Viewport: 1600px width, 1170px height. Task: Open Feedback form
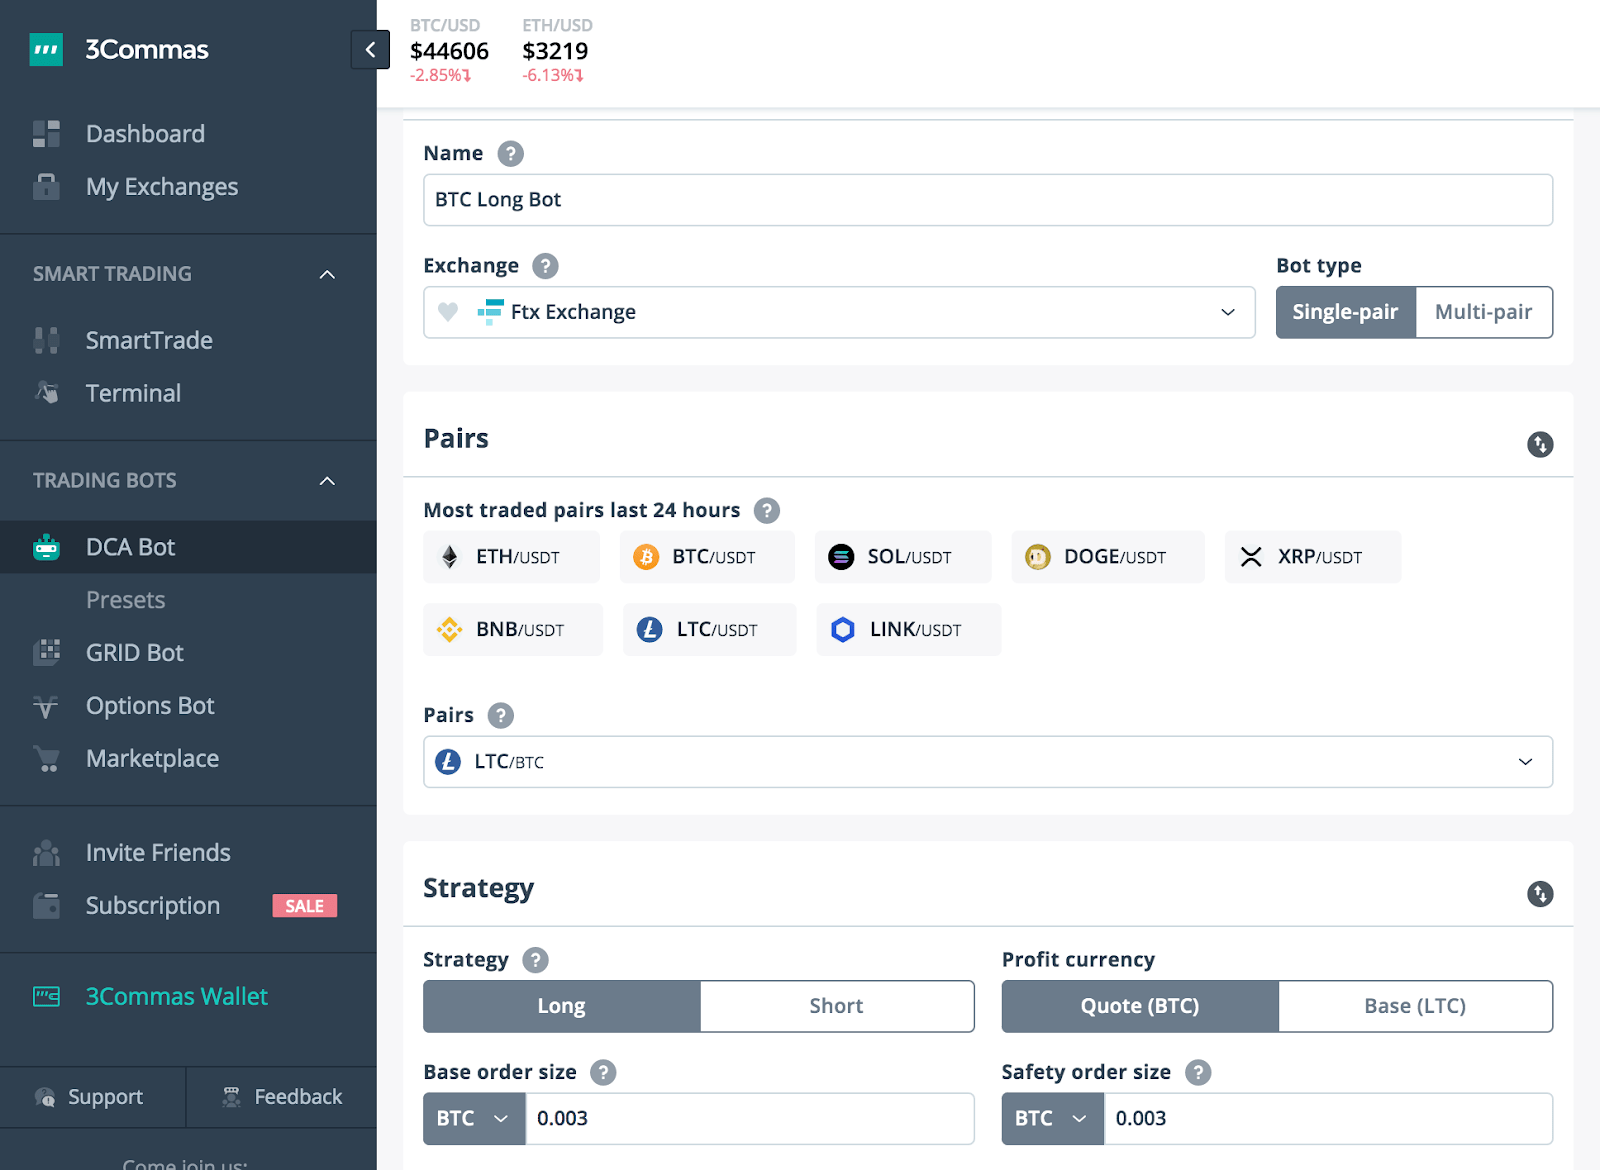click(282, 1097)
